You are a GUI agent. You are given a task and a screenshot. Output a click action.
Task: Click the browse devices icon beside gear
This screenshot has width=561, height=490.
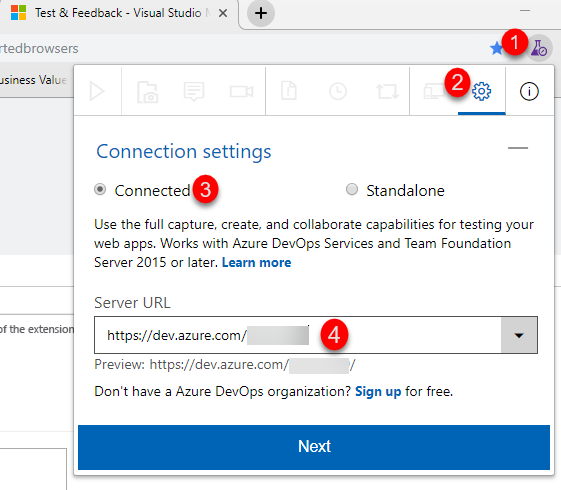(433, 92)
